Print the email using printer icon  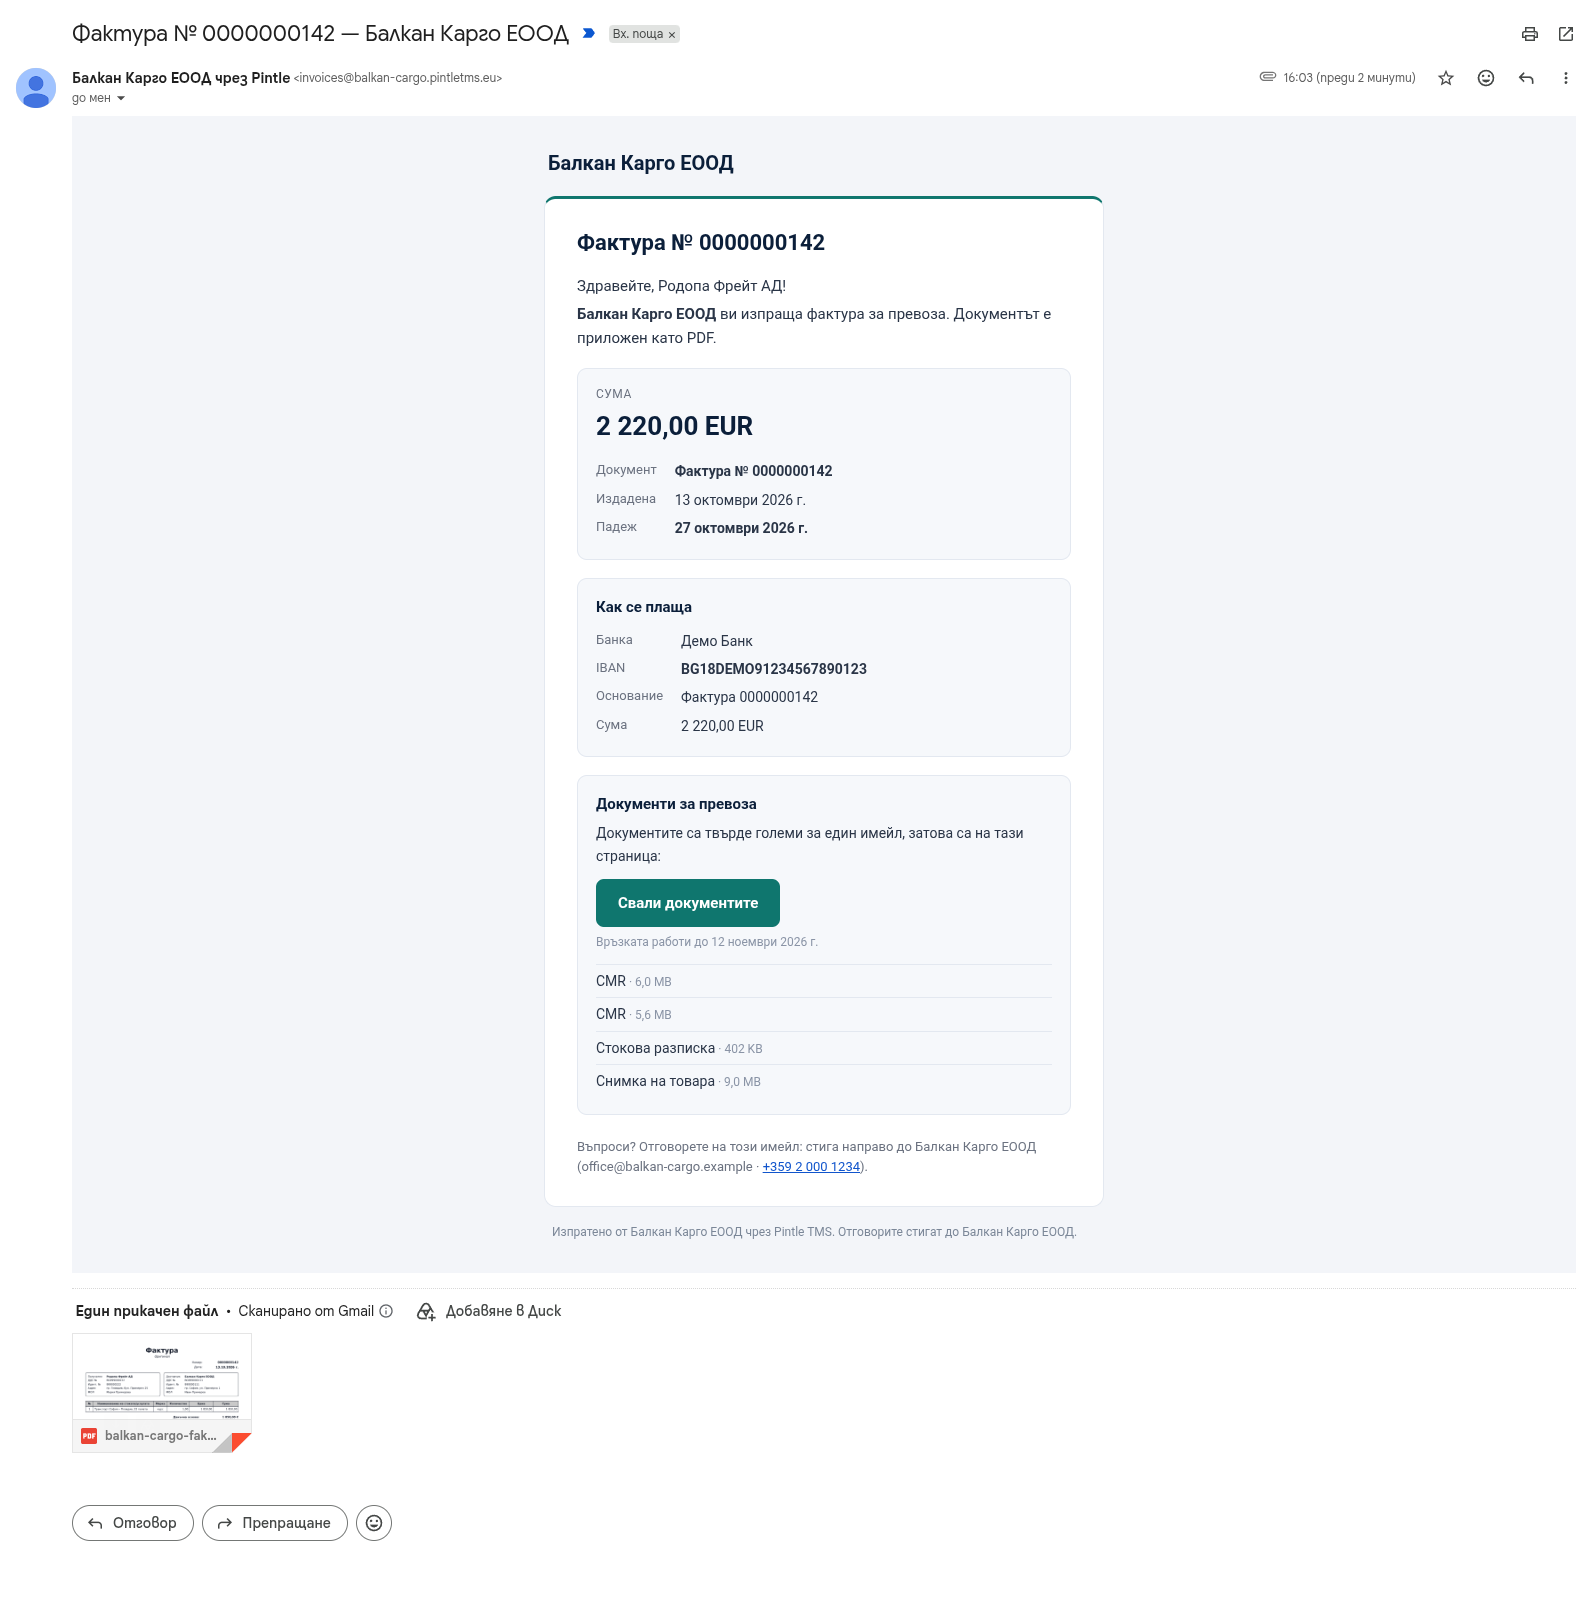[x=1530, y=34]
